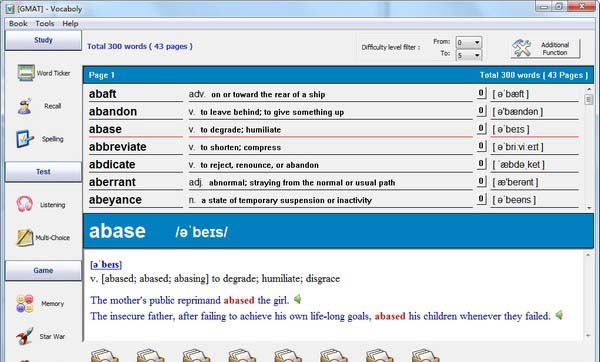The width and height of the screenshot is (600, 362).
Task: Start the Spelling exercise icon
Action: pyautogui.click(x=25, y=139)
